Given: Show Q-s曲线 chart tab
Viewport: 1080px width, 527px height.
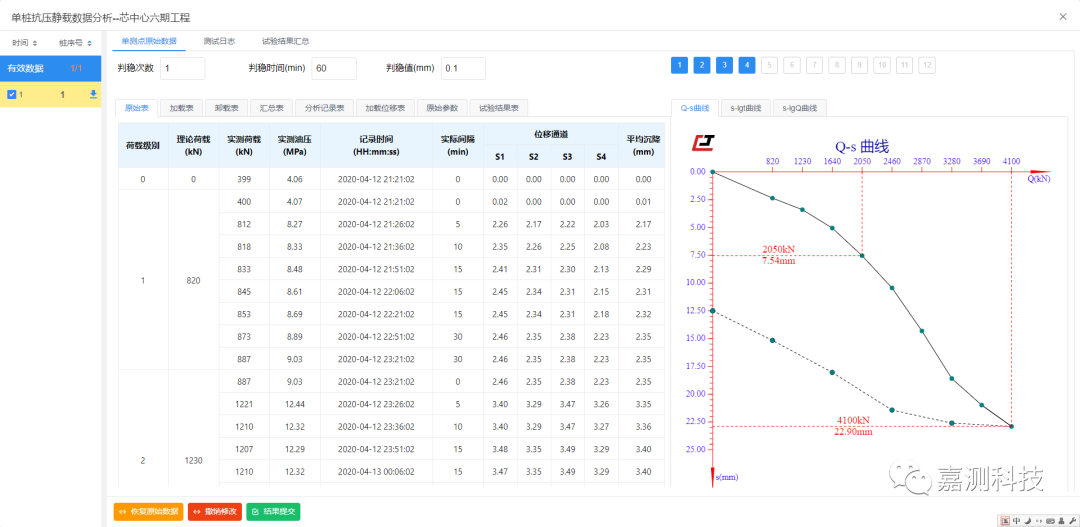Looking at the screenshot, I should (x=695, y=107).
